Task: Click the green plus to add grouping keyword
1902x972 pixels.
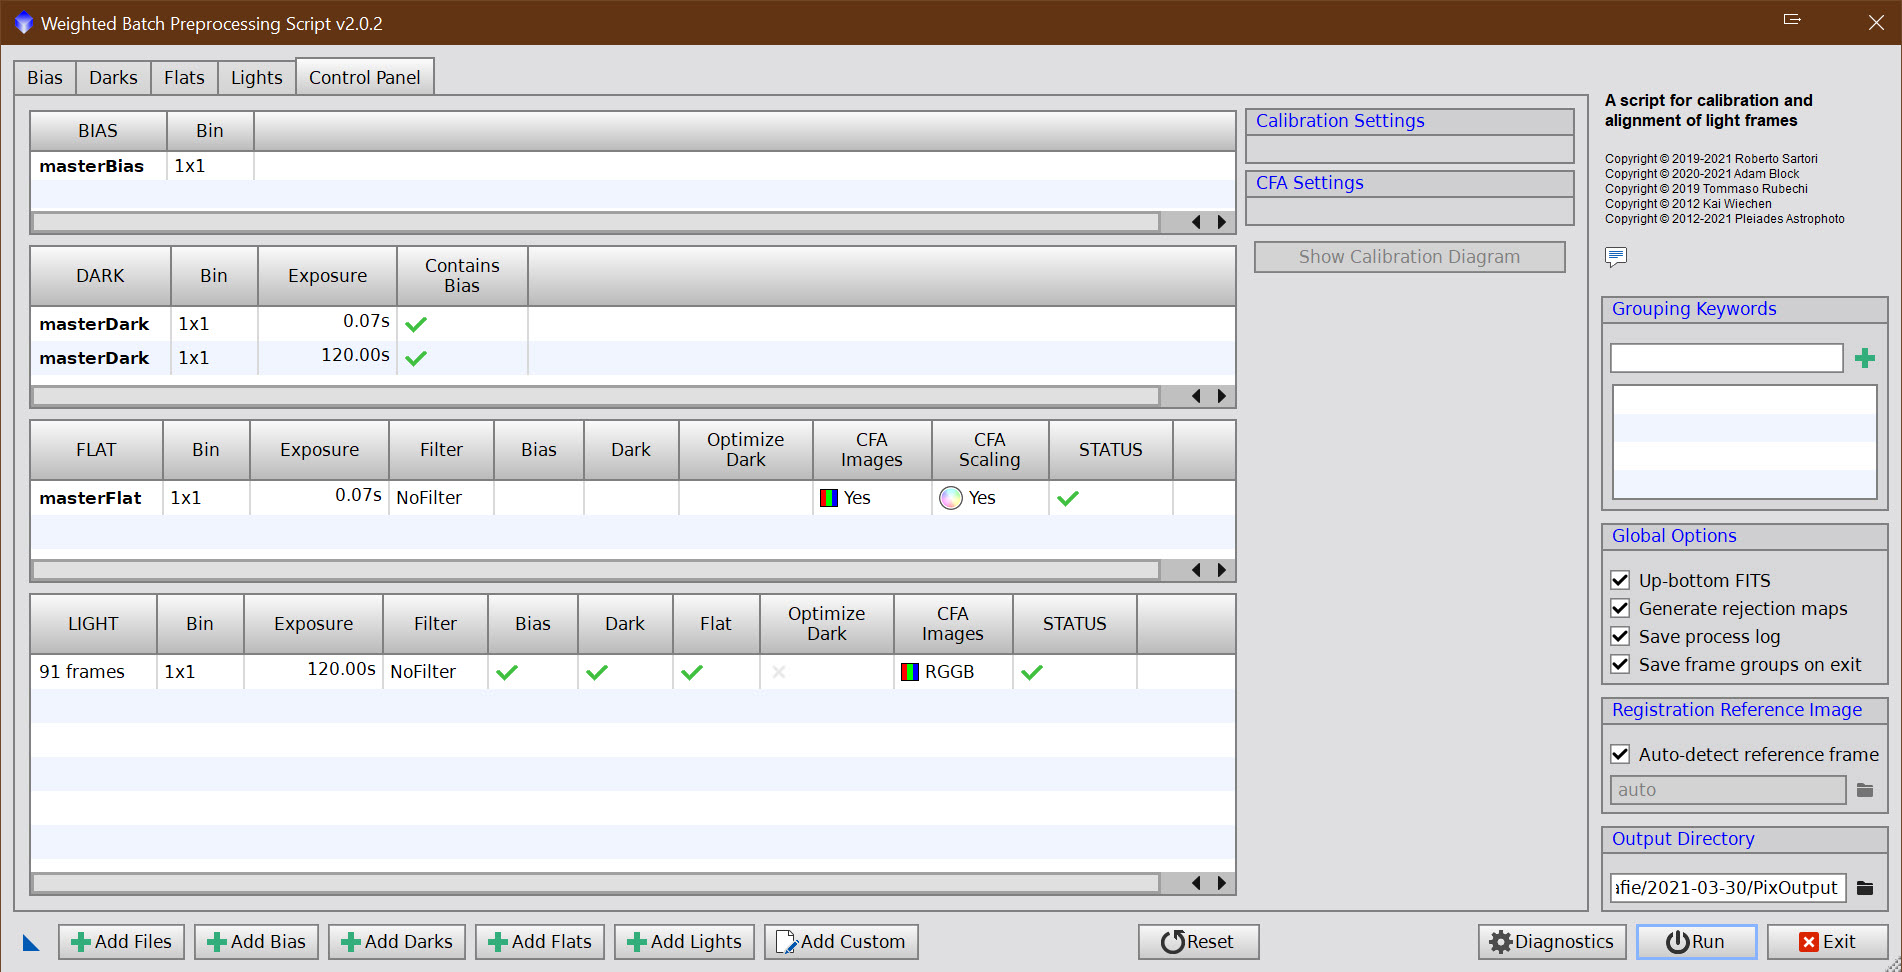Action: pos(1864,358)
